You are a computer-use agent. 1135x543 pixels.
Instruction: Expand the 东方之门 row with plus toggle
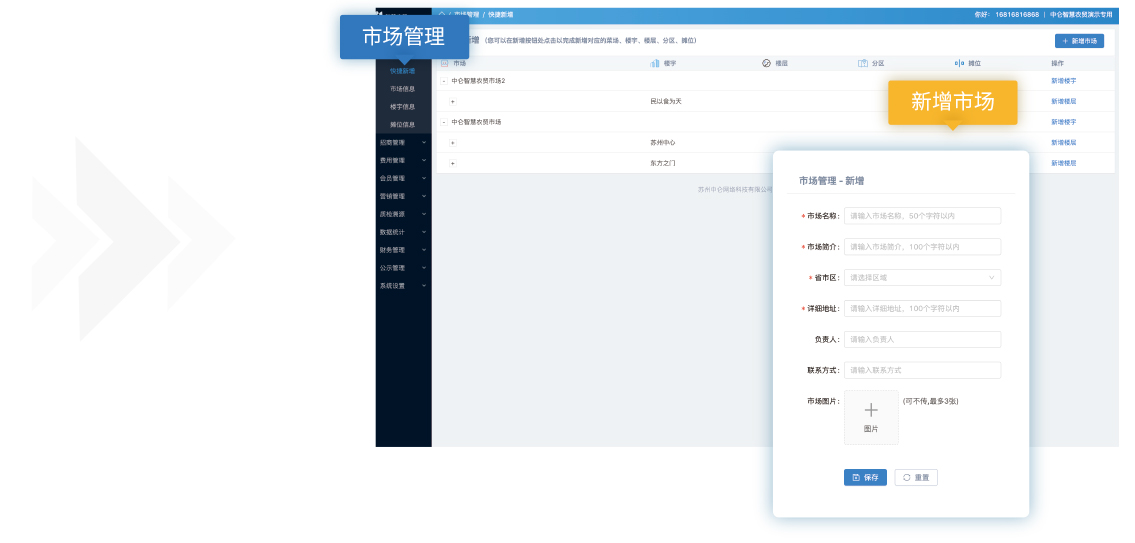452,163
